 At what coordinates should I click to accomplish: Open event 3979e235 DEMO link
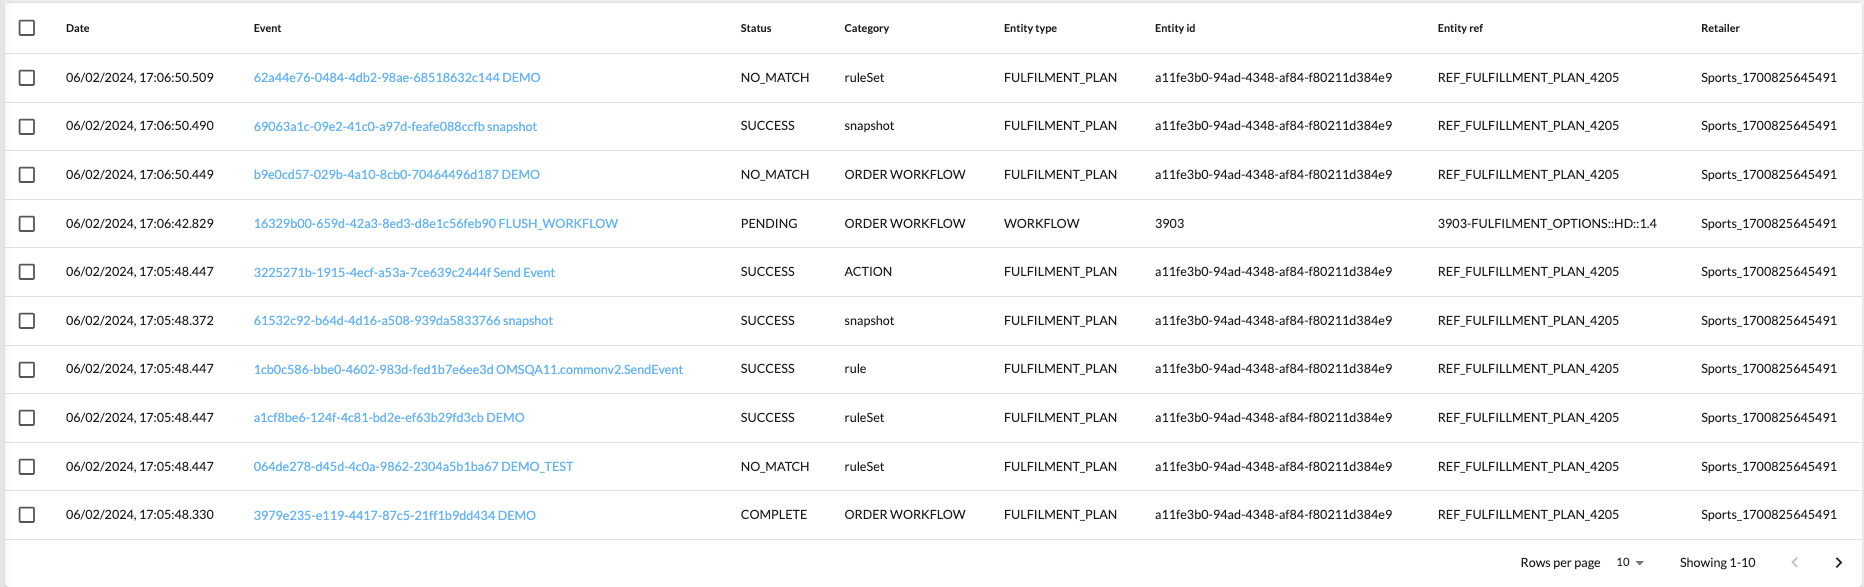tap(394, 516)
